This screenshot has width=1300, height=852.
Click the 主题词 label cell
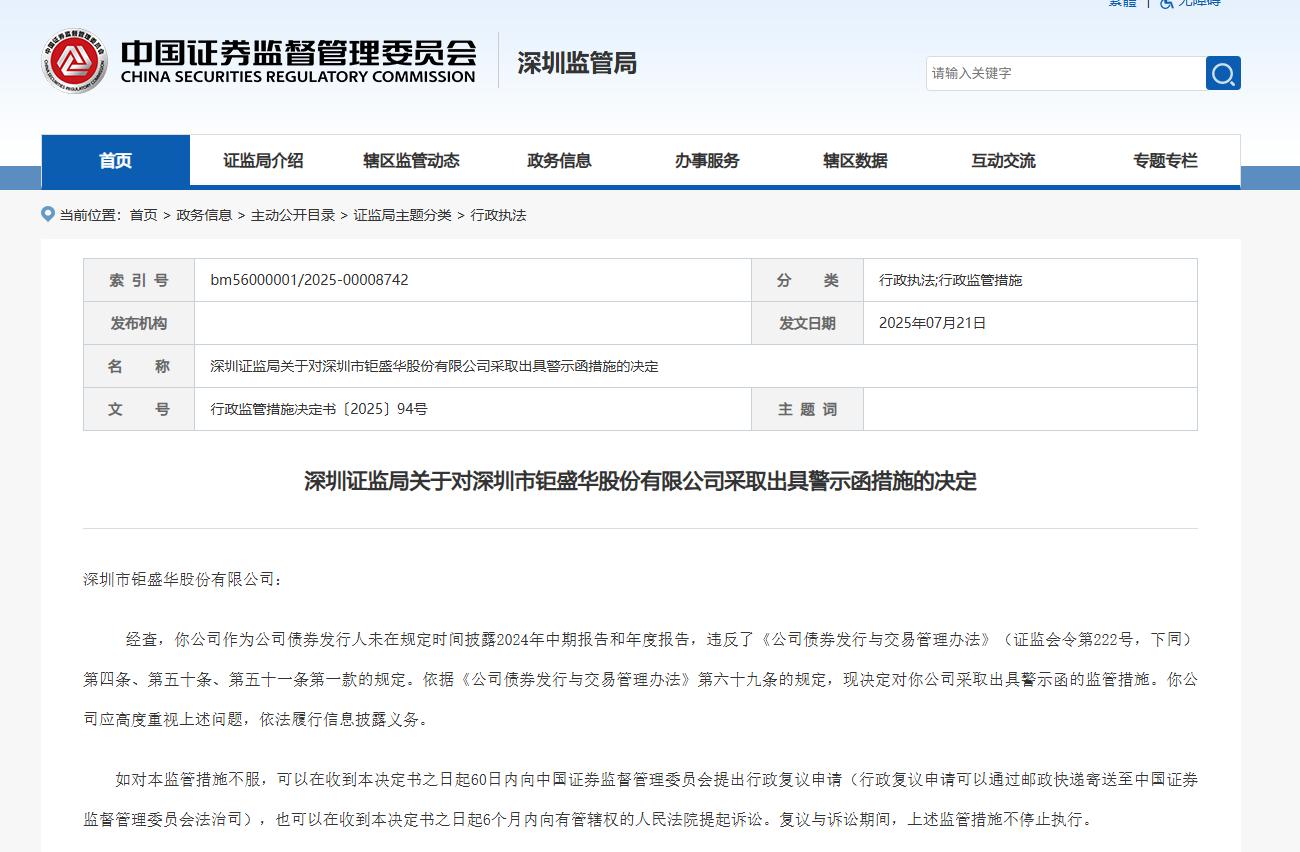[807, 409]
